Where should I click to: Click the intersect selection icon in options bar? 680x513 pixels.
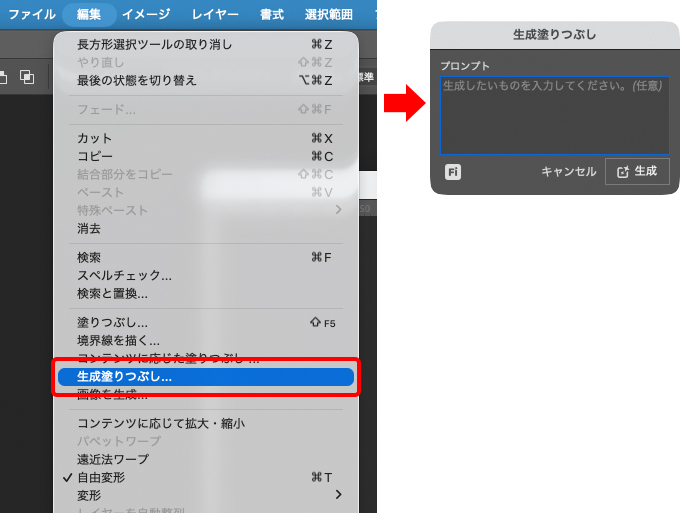[27, 77]
